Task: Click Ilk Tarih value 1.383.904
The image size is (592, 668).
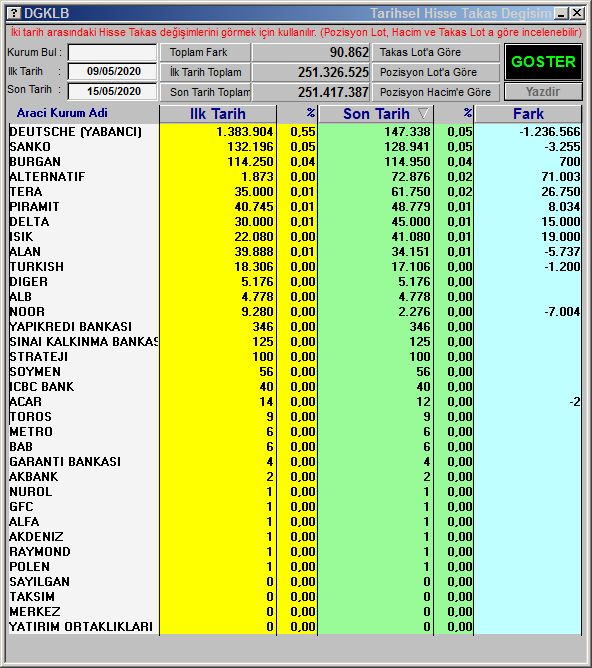Action: point(244,132)
